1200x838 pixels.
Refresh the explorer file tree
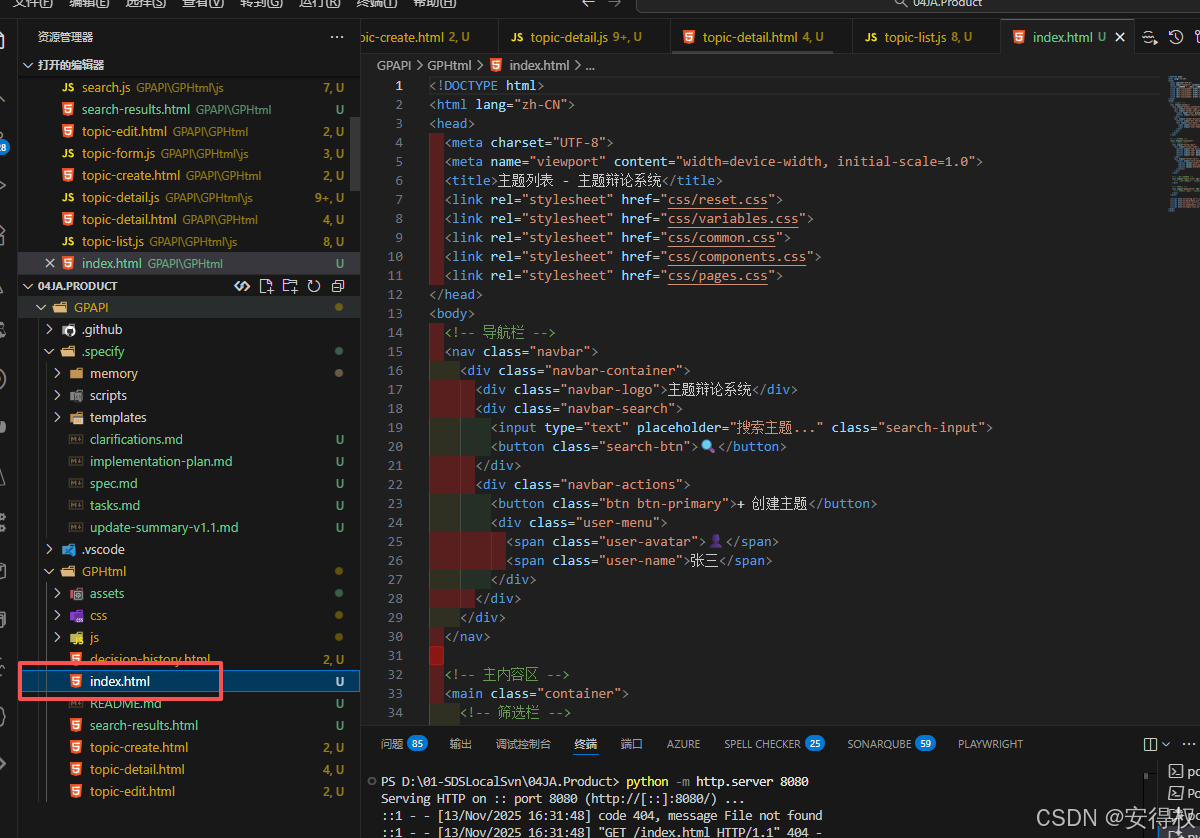(x=314, y=286)
